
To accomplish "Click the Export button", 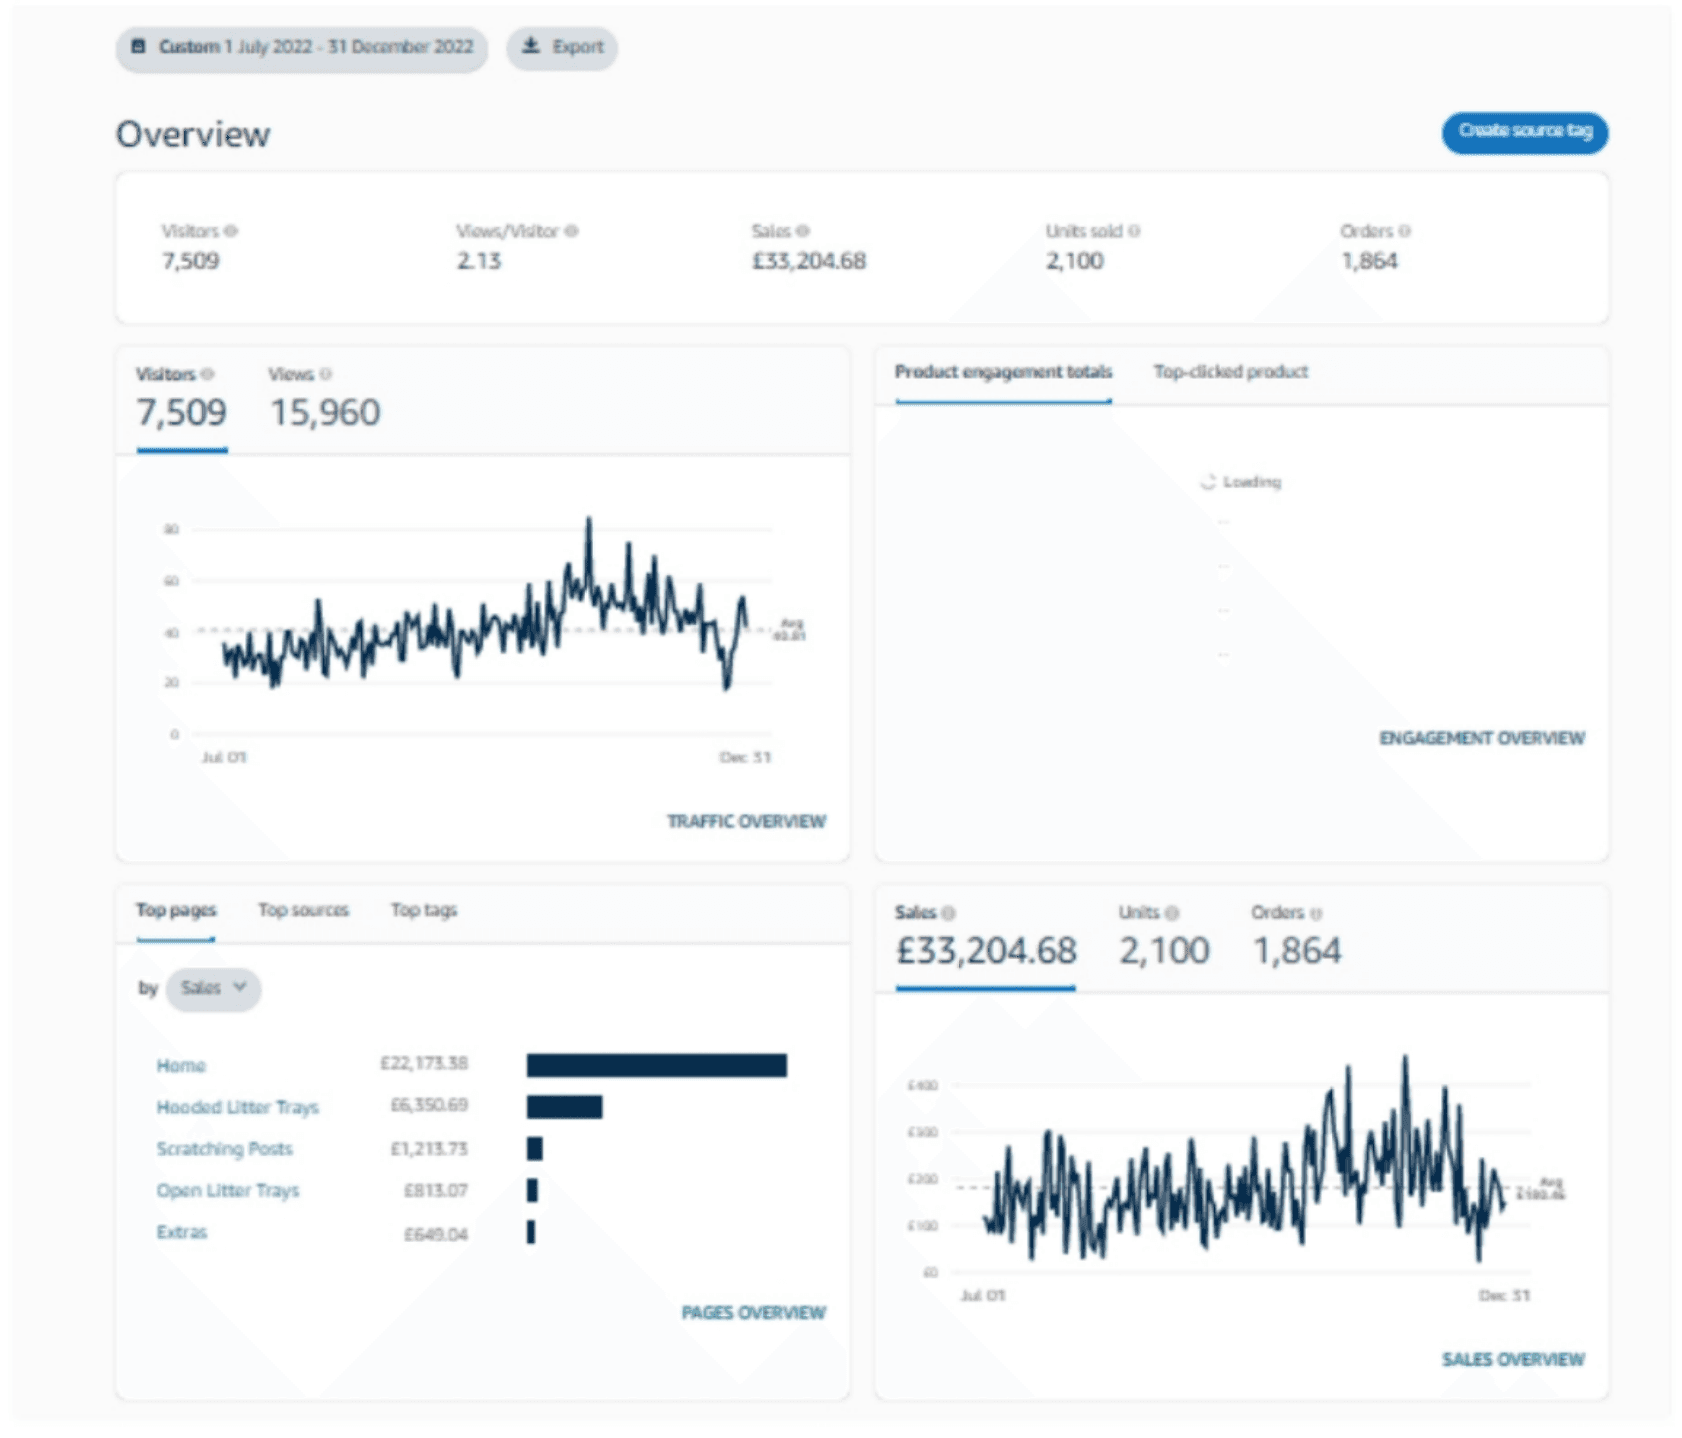I will [562, 47].
